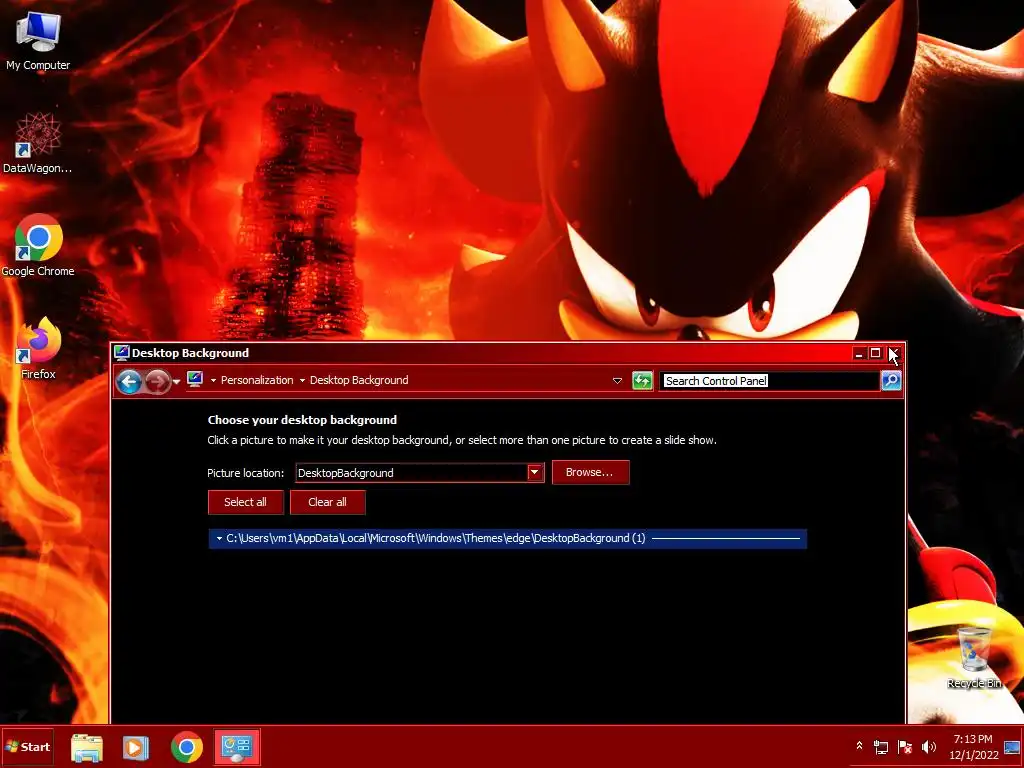The width and height of the screenshot is (1024, 768).
Task: Click Select all pictures button
Action: pos(246,502)
